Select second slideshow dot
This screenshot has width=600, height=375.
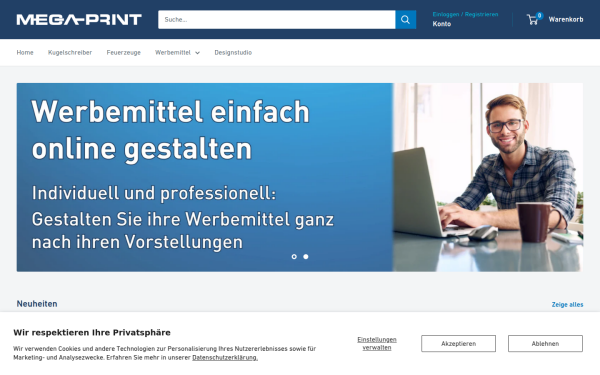tap(306, 257)
